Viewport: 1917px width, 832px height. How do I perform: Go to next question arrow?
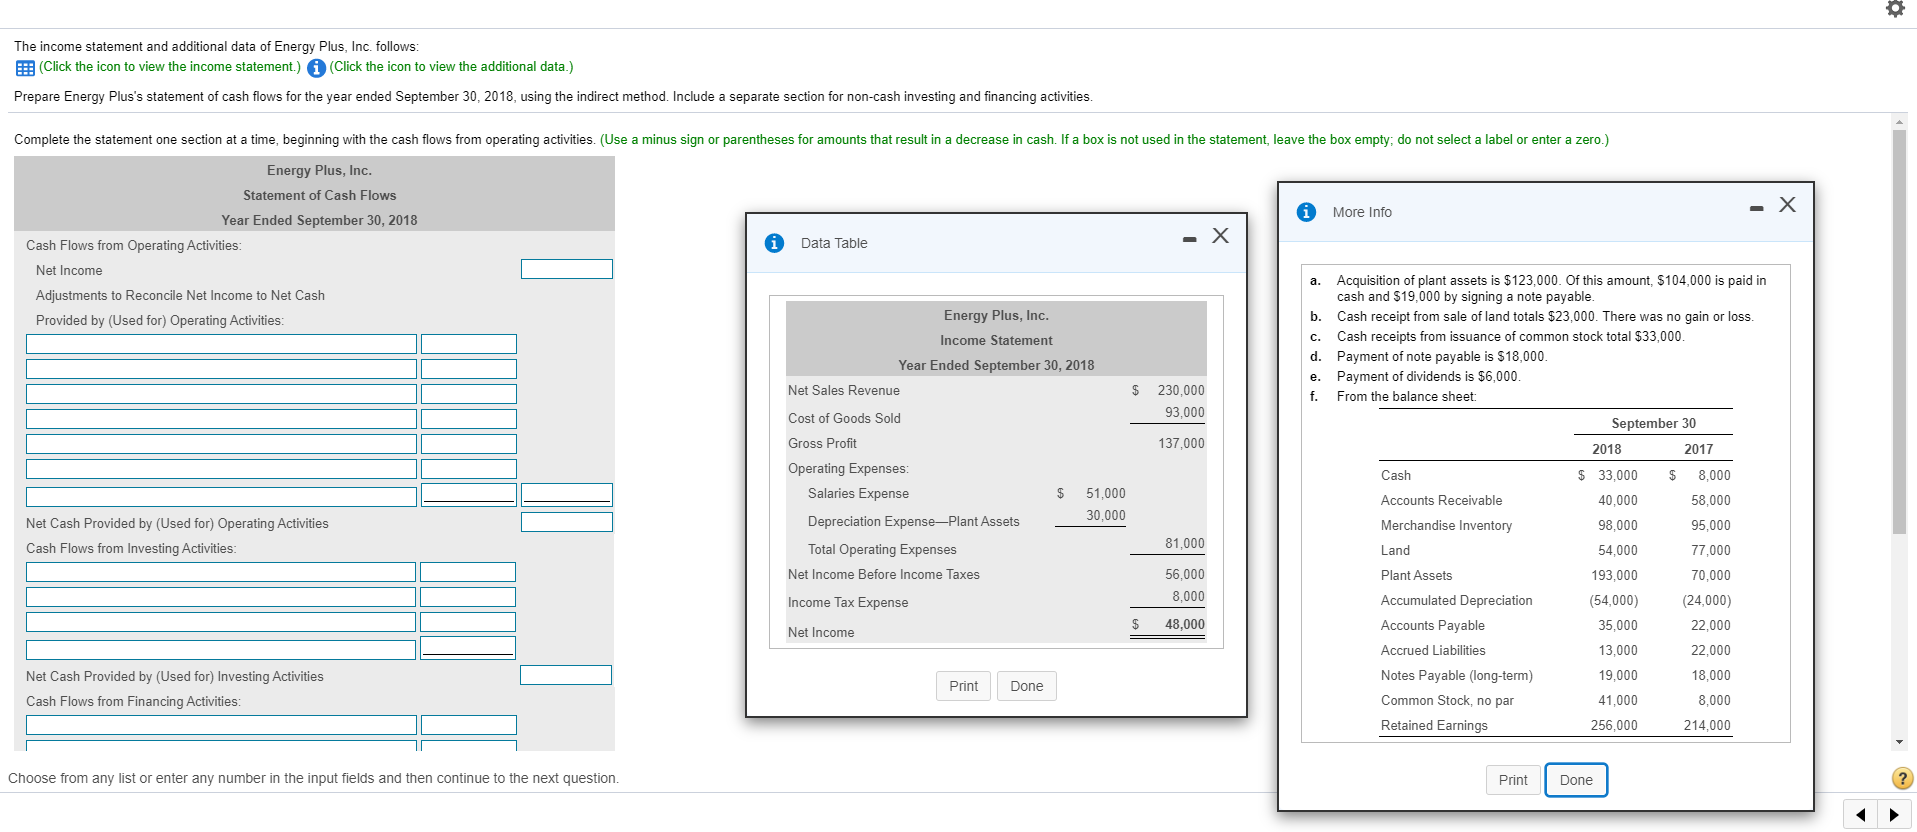click(x=1894, y=814)
